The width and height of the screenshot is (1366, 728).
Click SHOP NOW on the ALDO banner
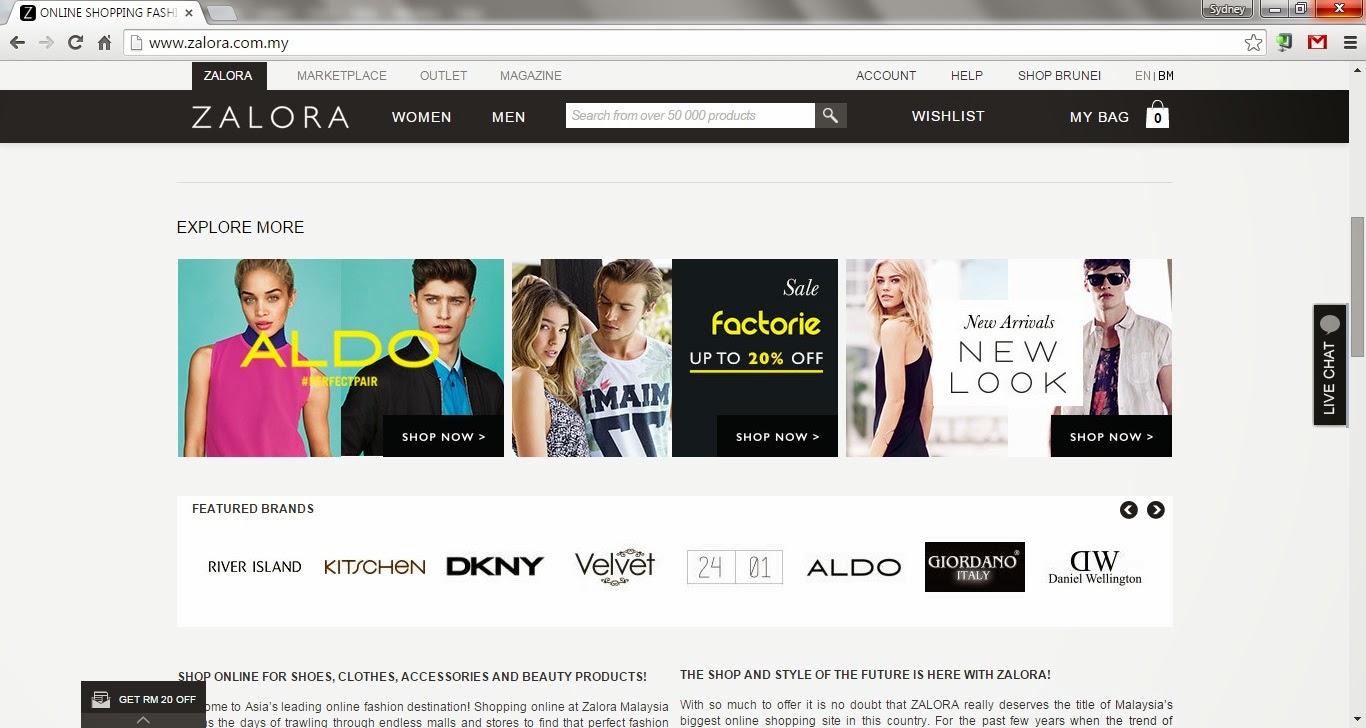(x=443, y=437)
